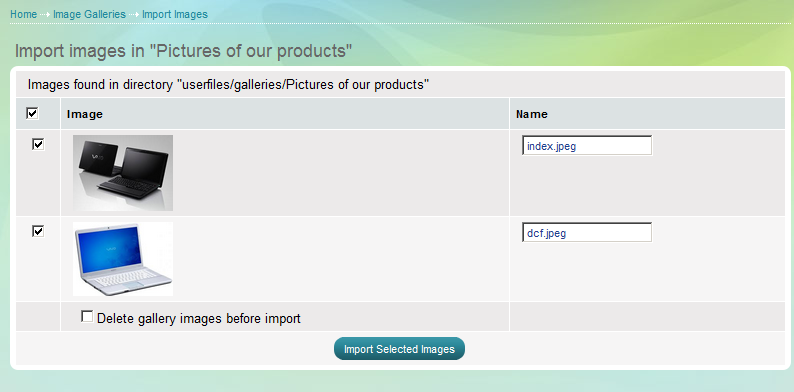
Task: Open the Image Galleries breadcrumb link
Action: (x=89, y=14)
